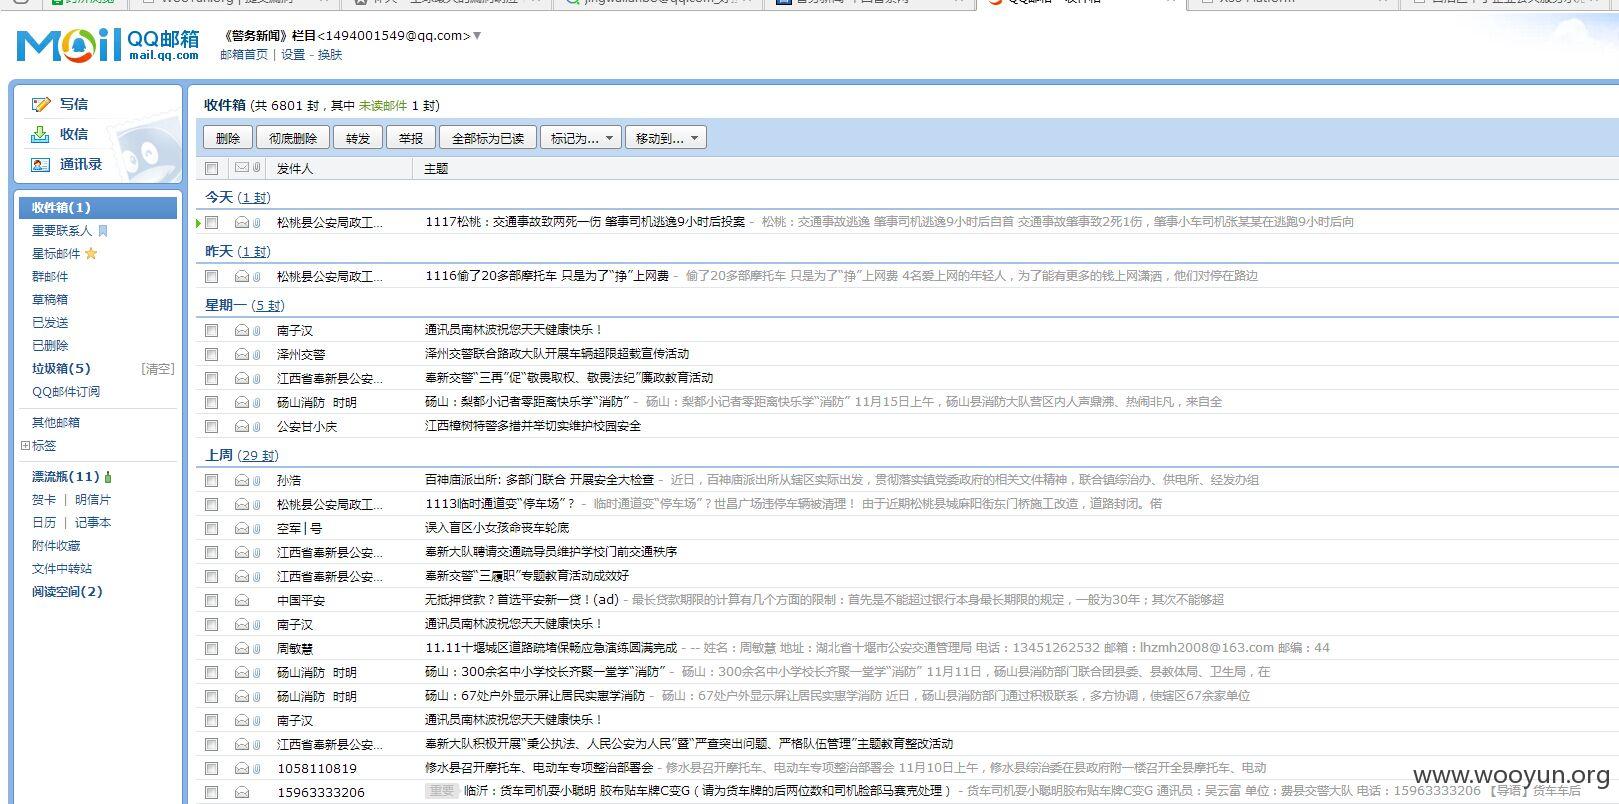
Task: Check the box for today's 1117松桃 email
Action: (211, 222)
